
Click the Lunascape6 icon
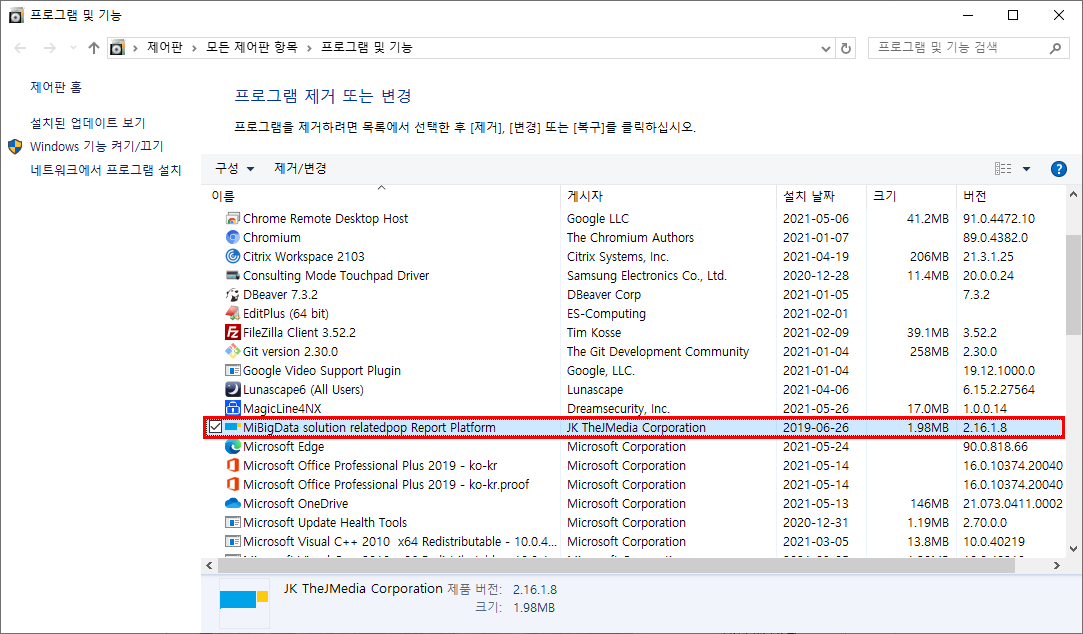click(233, 390)
